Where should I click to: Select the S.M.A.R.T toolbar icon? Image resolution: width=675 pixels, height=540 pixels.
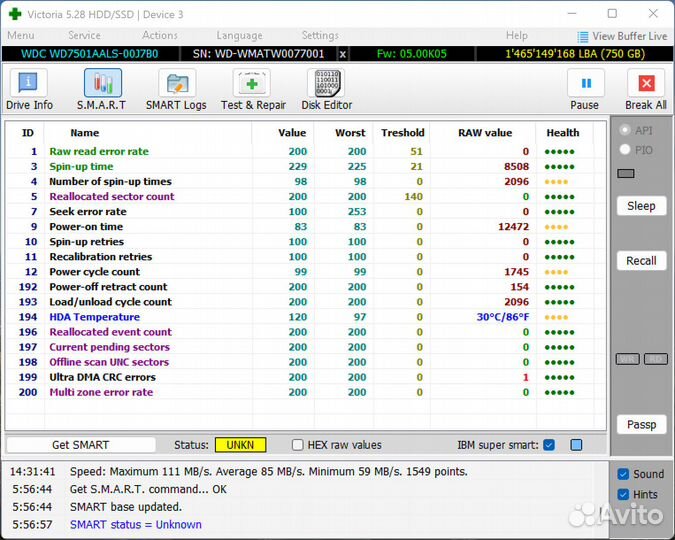pos(102,89)
